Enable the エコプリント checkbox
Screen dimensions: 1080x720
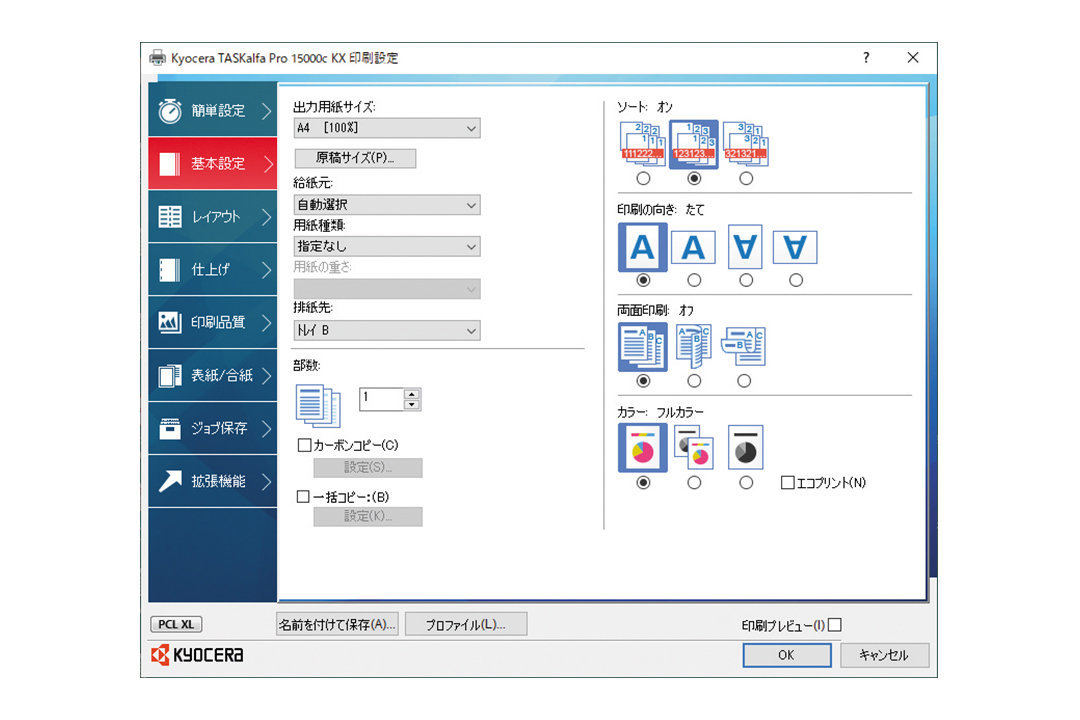point(787,482)
